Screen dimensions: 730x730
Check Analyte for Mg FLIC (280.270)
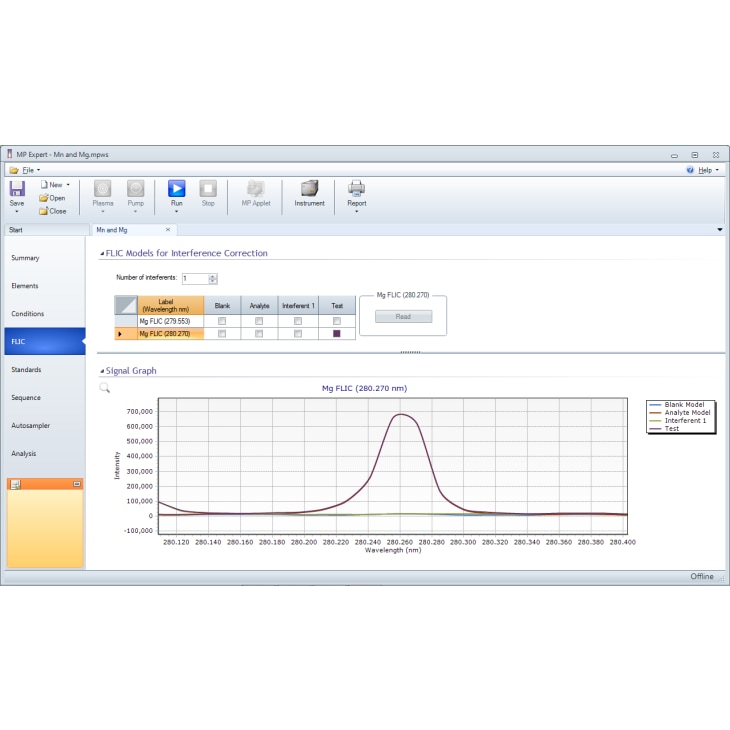(x=259, y=334)
